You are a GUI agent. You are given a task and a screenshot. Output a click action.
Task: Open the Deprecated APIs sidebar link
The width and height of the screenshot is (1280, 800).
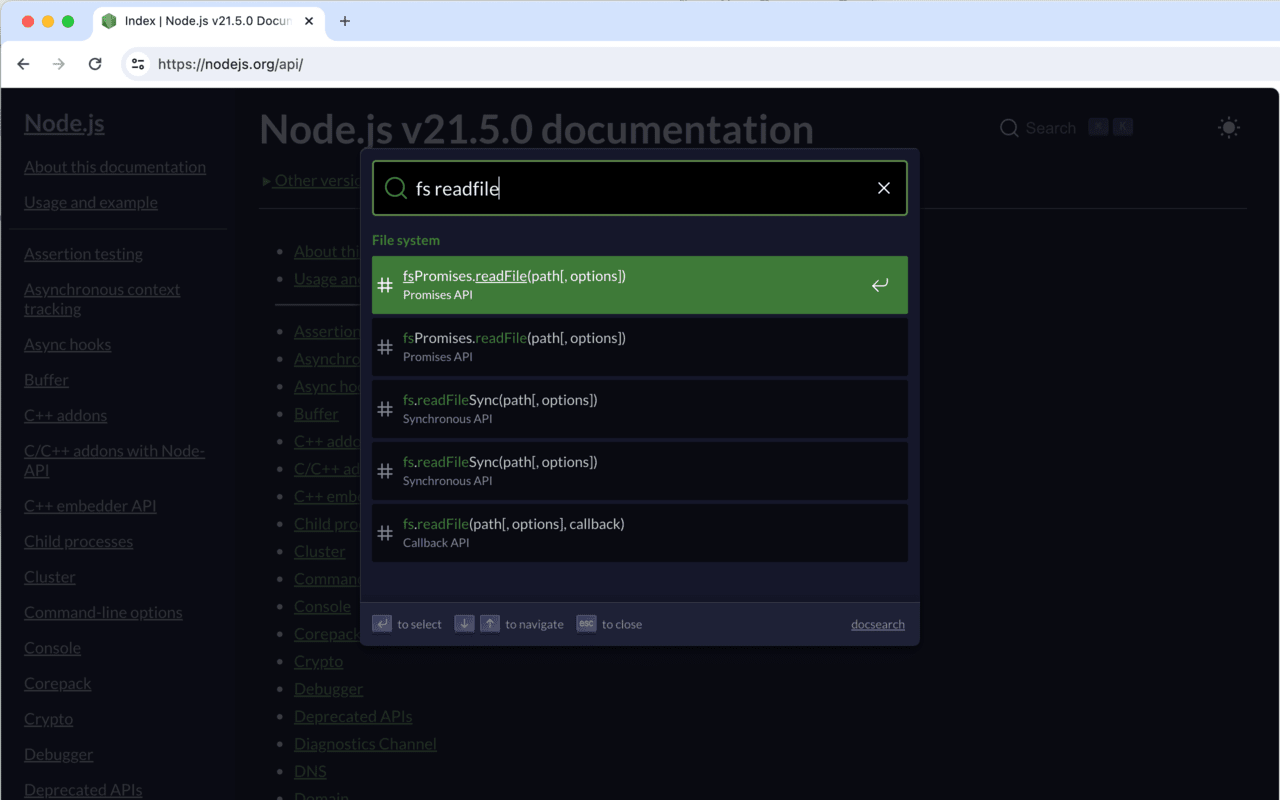82,789
